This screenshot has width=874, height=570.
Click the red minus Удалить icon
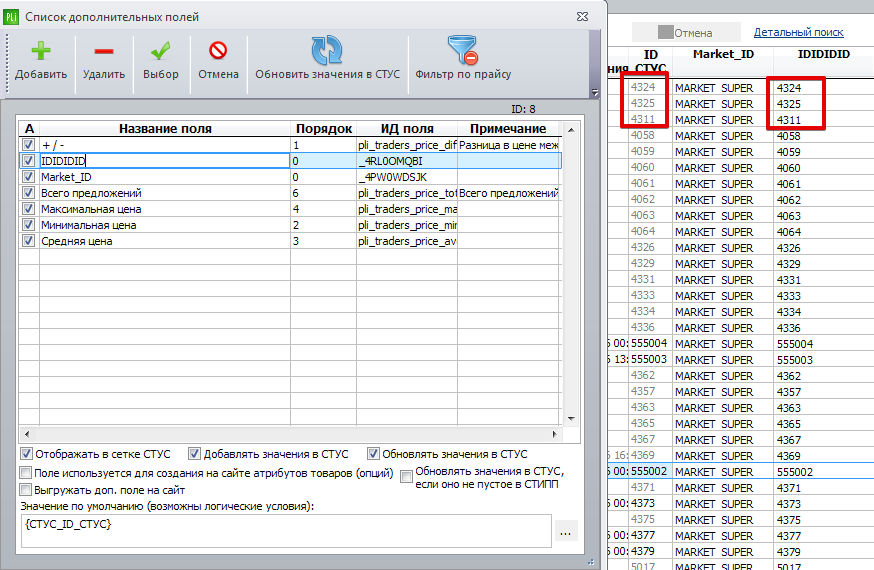pyautogui.click(x=104, y=51)
